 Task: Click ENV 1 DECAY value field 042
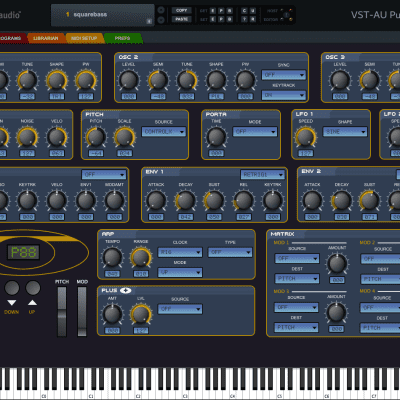point(185,217)
